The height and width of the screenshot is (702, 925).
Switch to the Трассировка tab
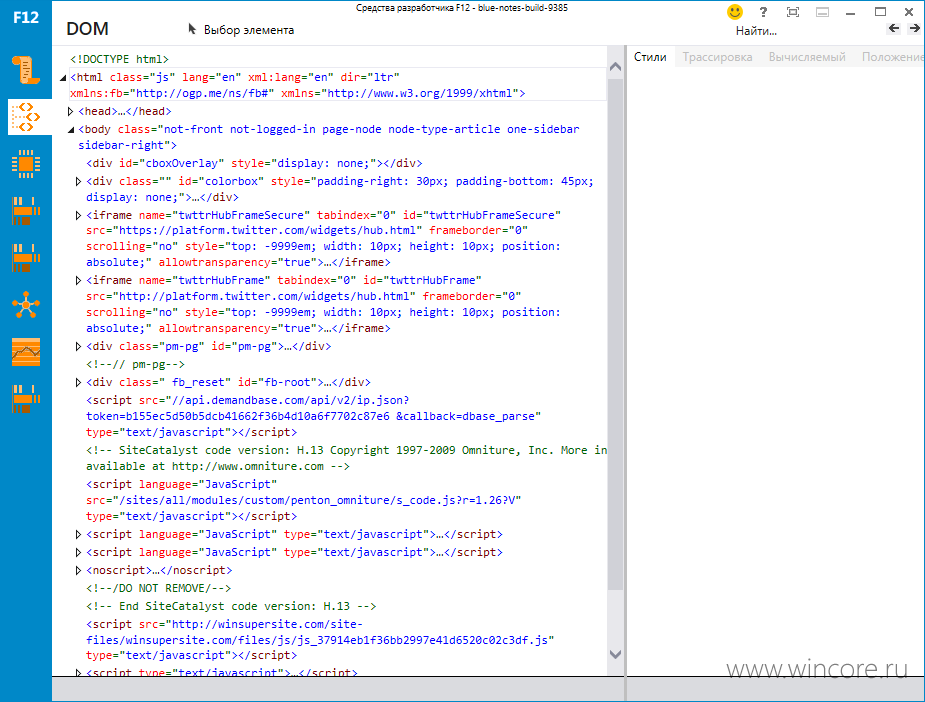[717, 57]
